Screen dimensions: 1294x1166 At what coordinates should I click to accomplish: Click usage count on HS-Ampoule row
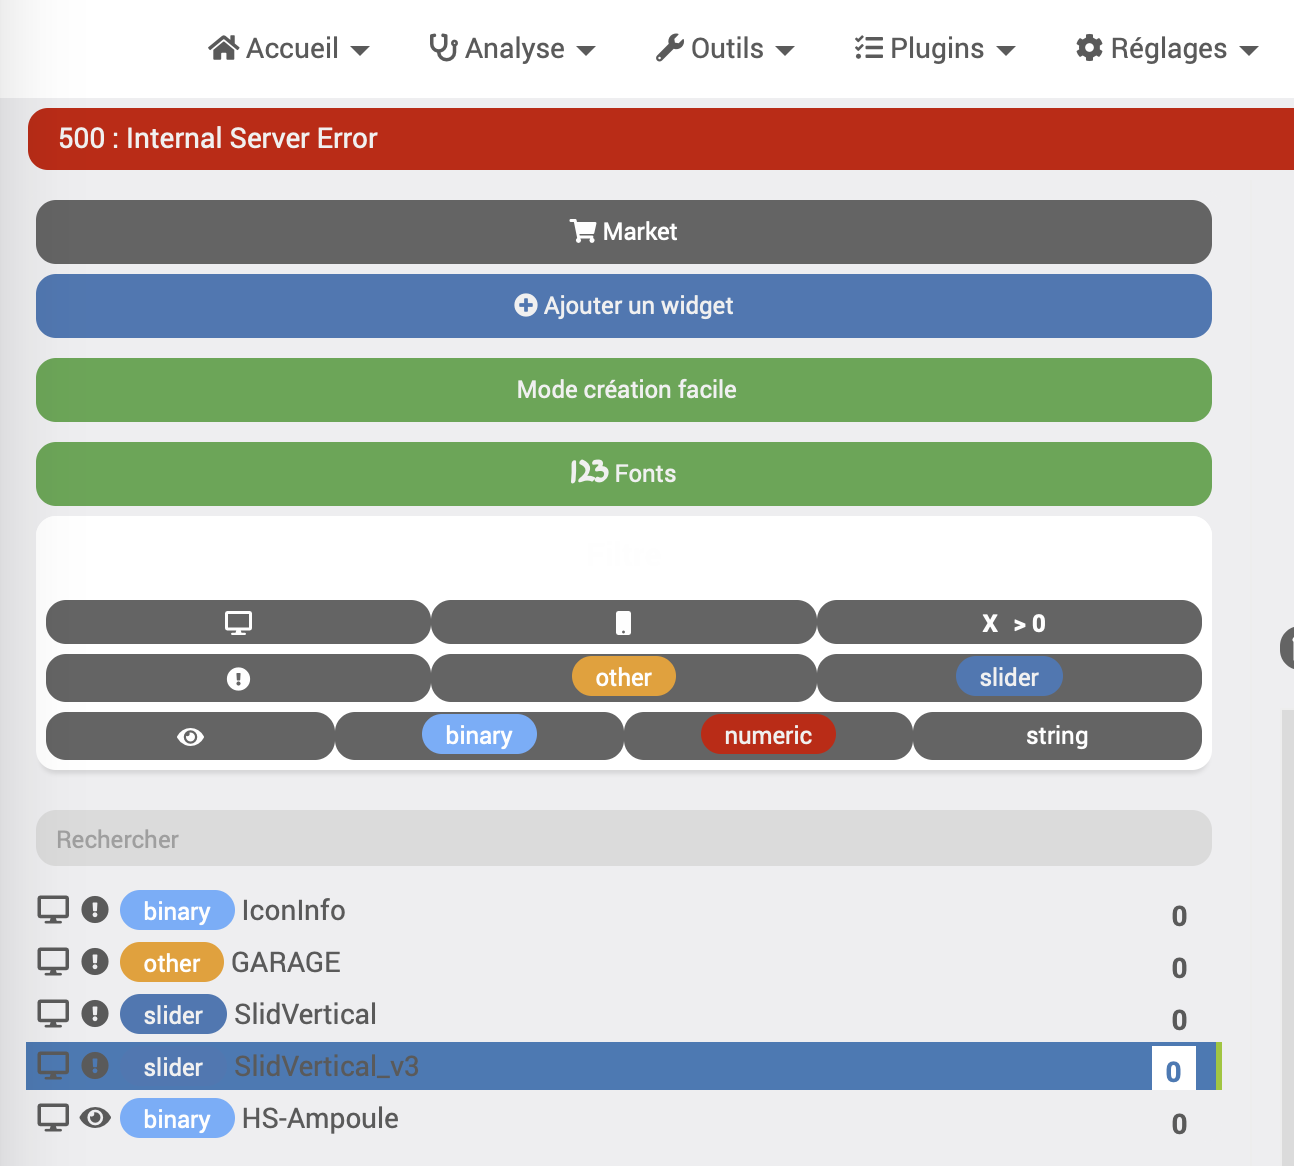tap(1179, 1124)
